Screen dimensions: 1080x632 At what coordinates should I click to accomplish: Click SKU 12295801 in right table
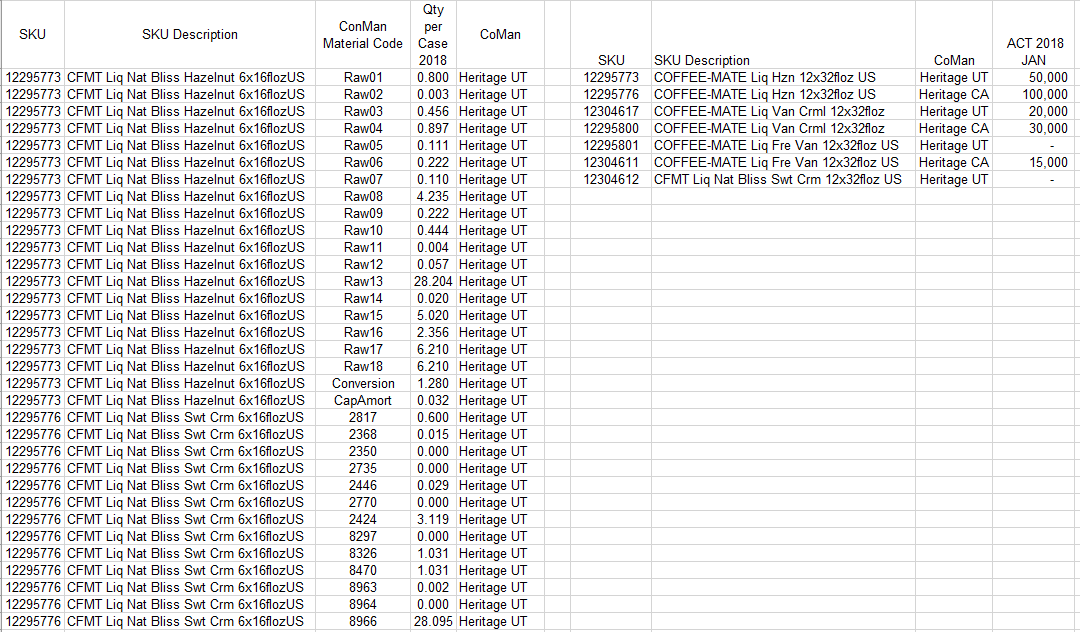click(x=611, y=145)
